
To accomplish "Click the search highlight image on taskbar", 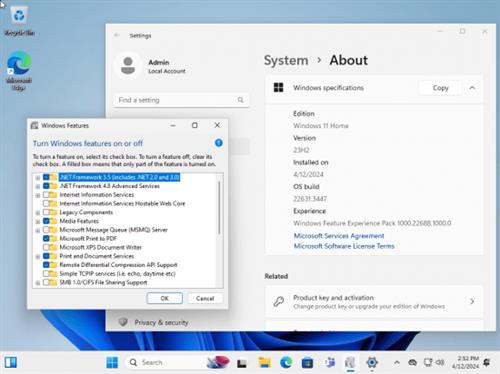I will (218, 362).
